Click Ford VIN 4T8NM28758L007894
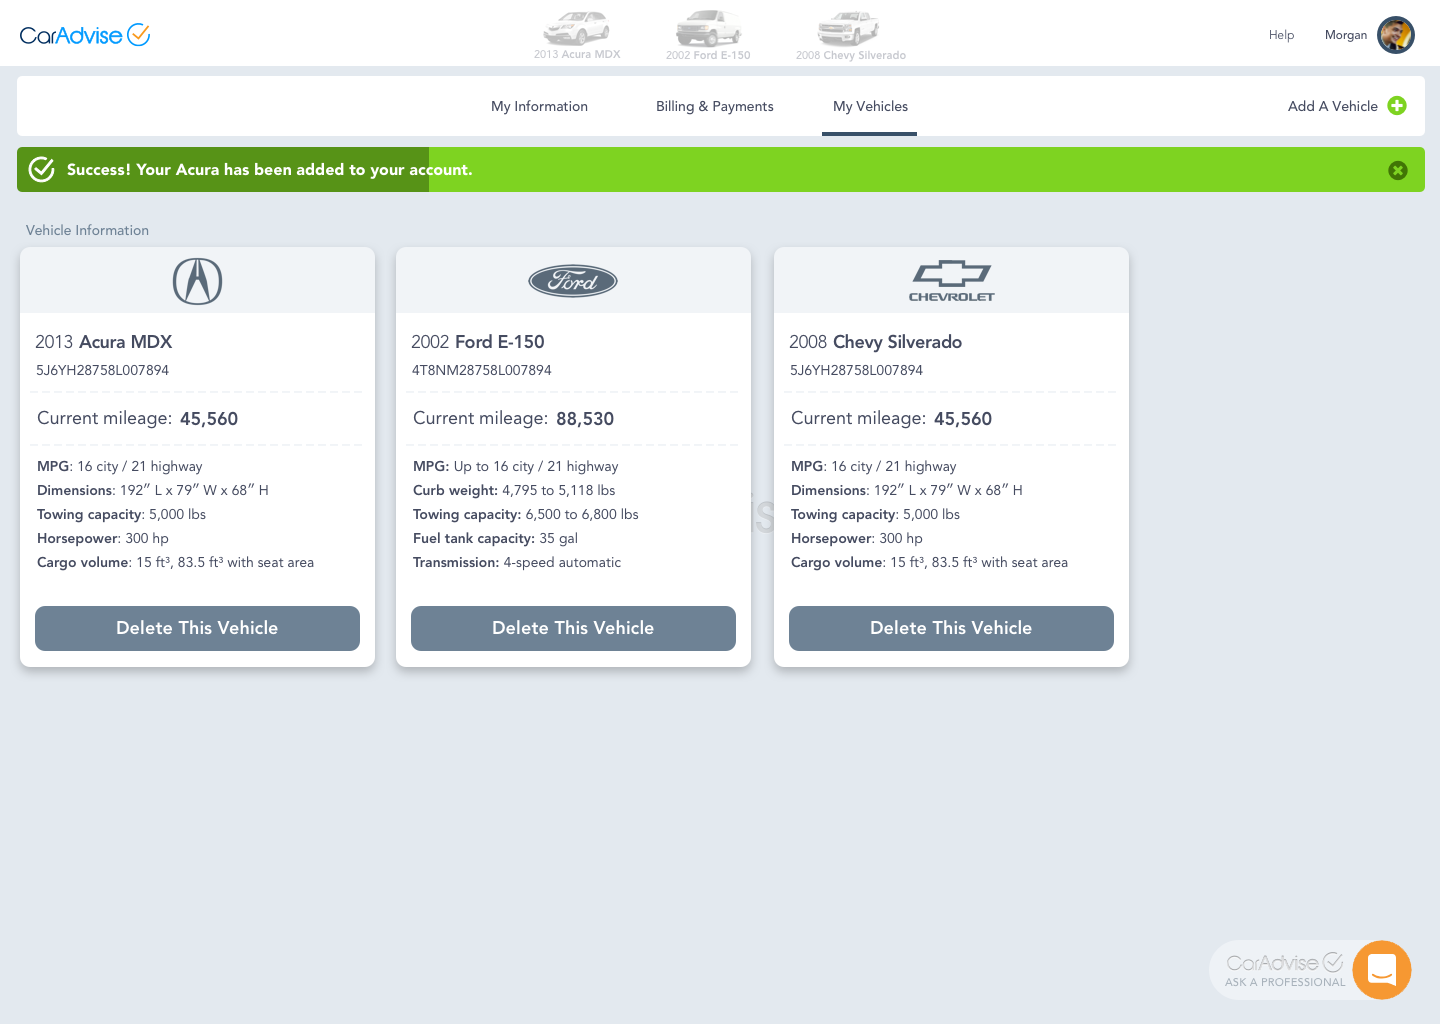Image resolution: width=1440 pixels, height=1024 pixels. (x=481, y=370)
